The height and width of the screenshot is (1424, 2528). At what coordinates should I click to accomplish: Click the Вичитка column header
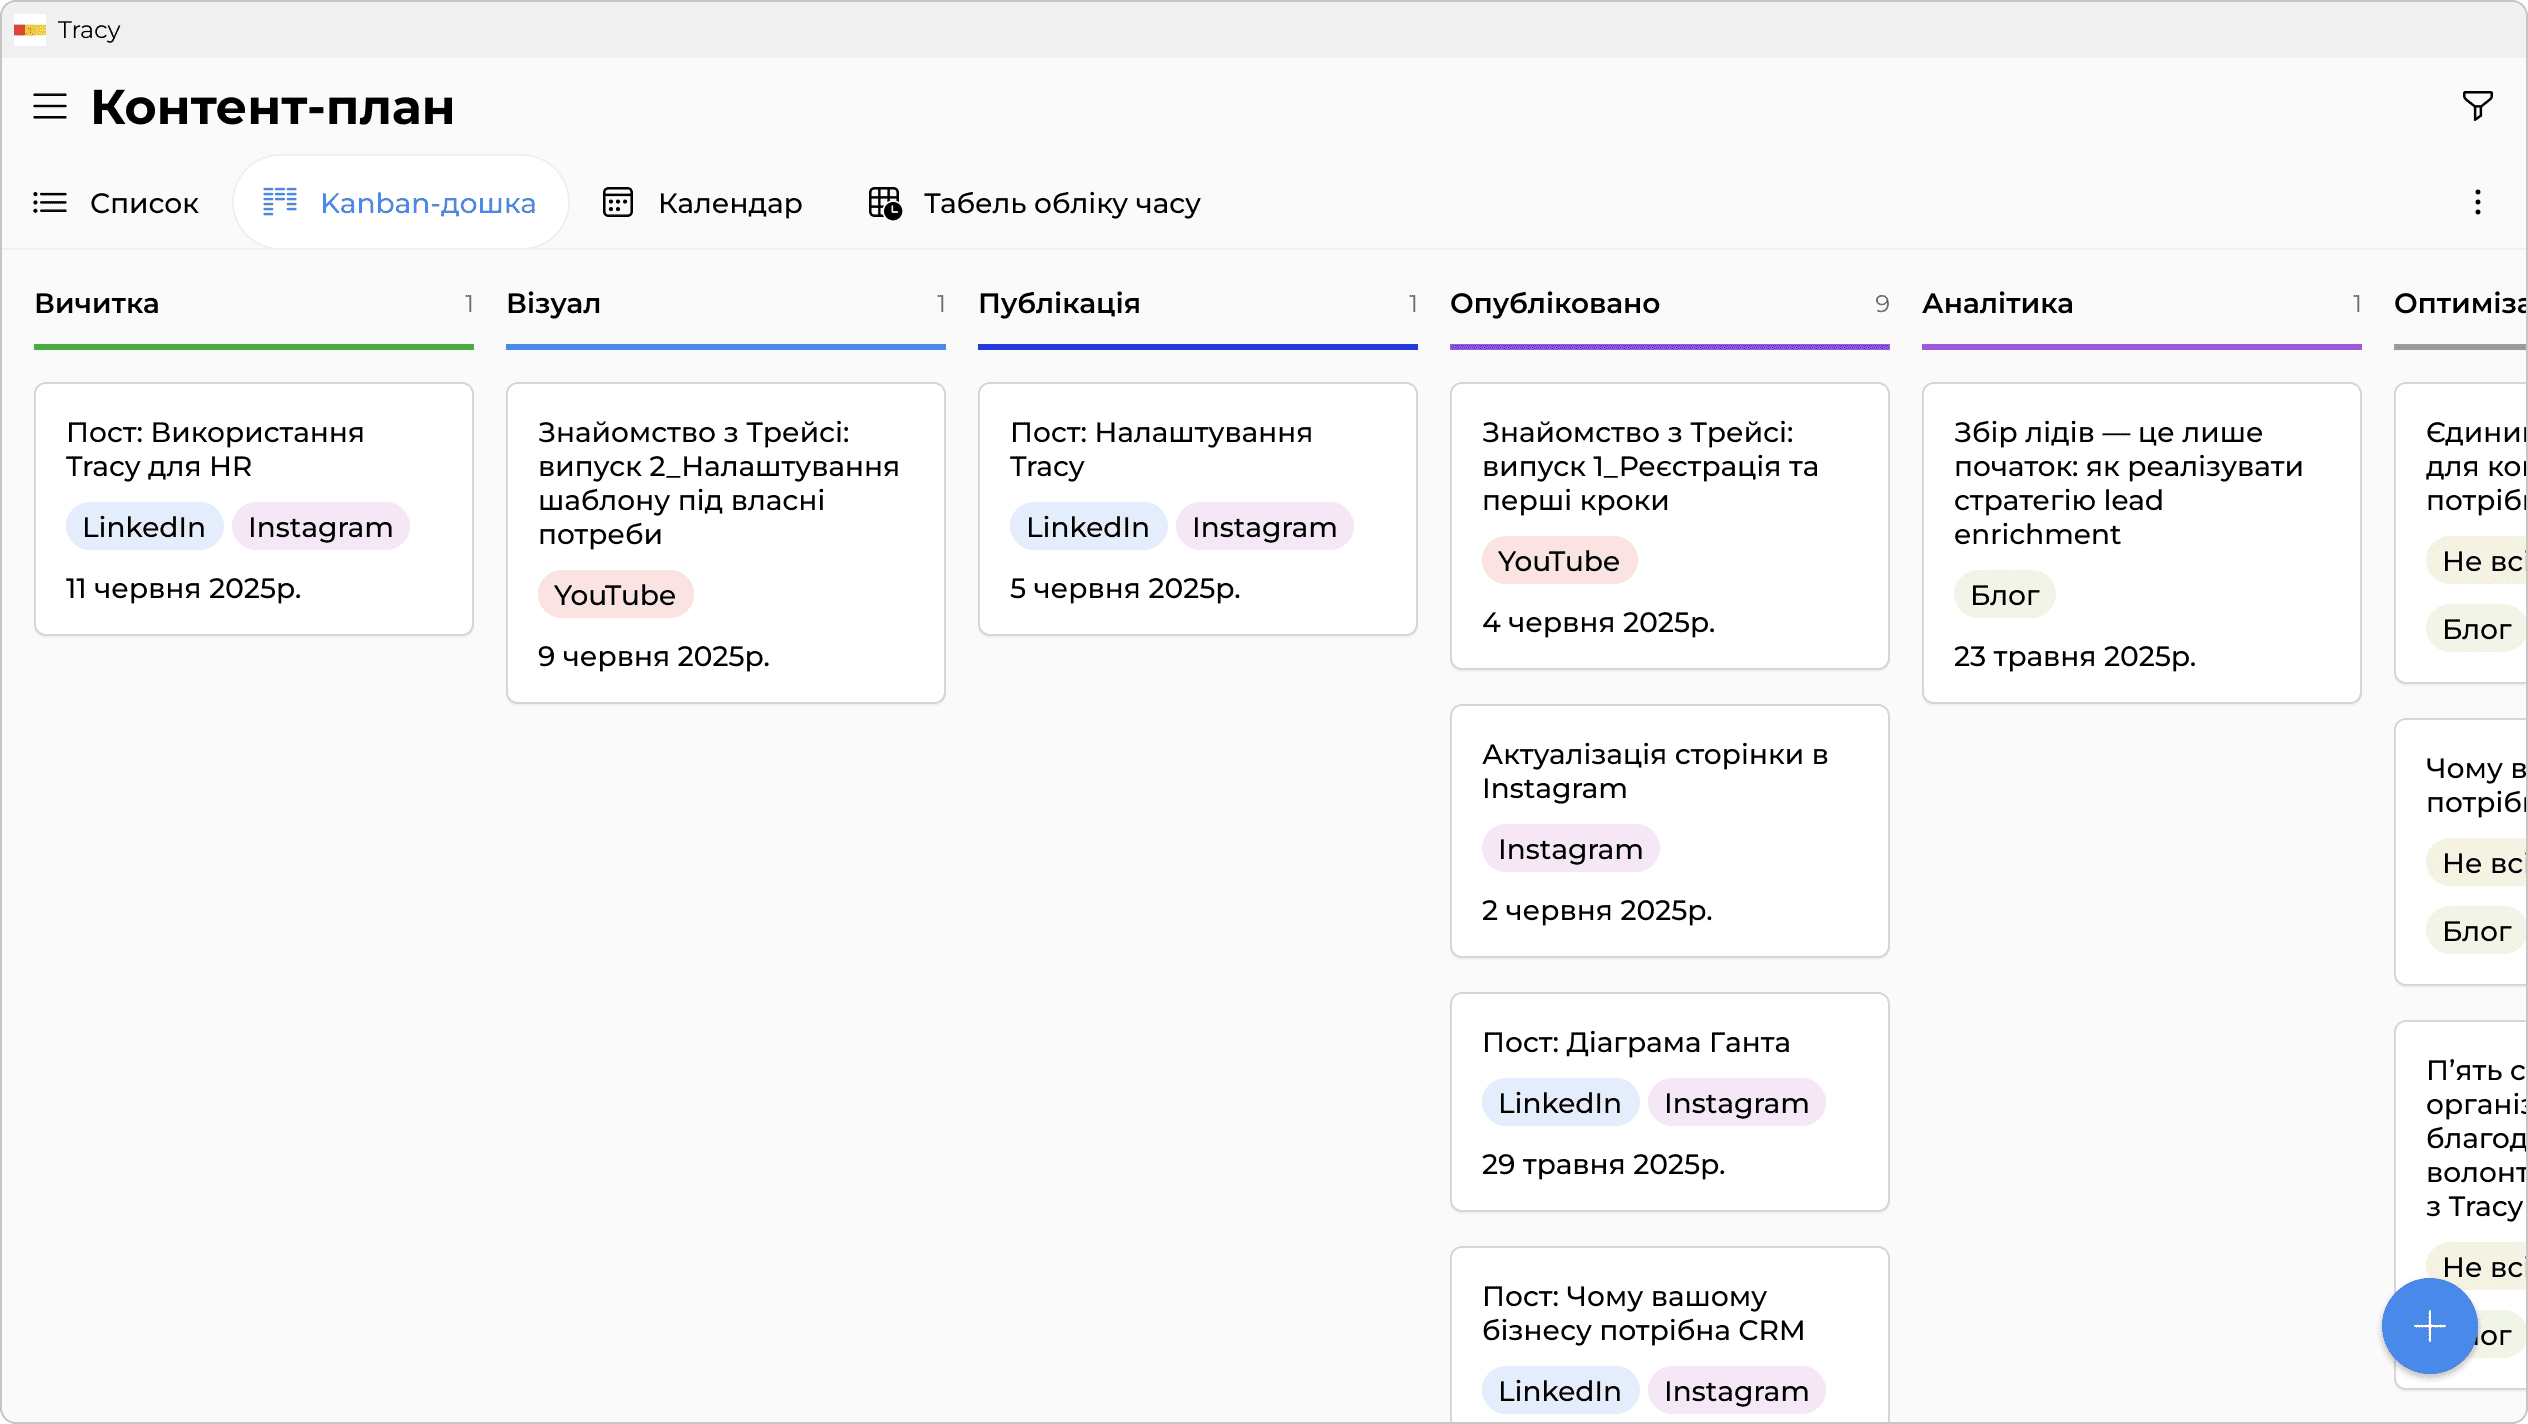pyautogui.click(x=97, y=304)
